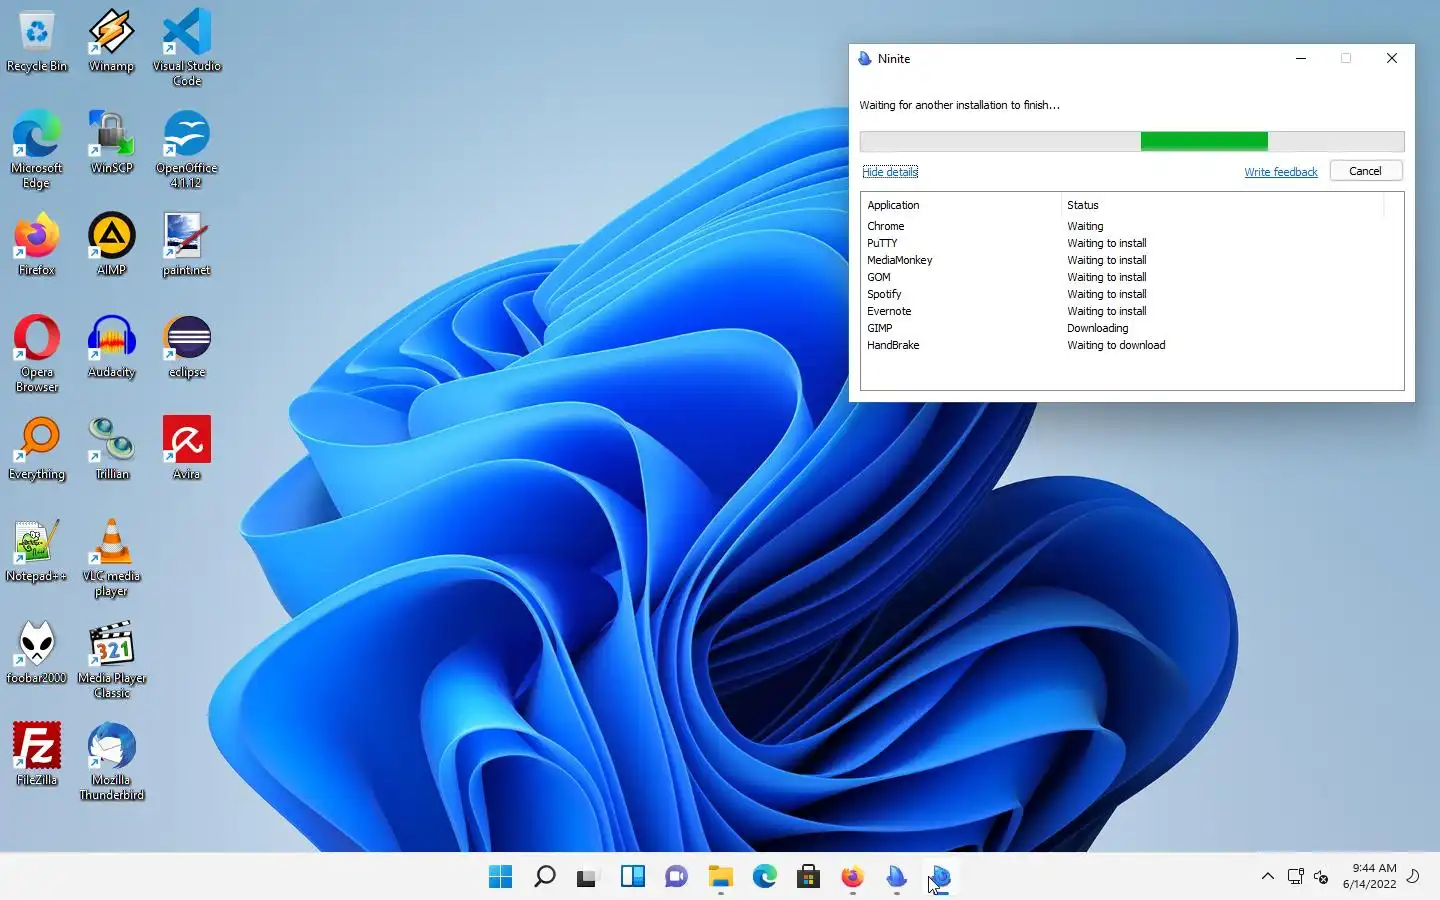1440x900 pixels.
Task: Switch to Firefox on the taskbar
Action: [x=853, y=877]
